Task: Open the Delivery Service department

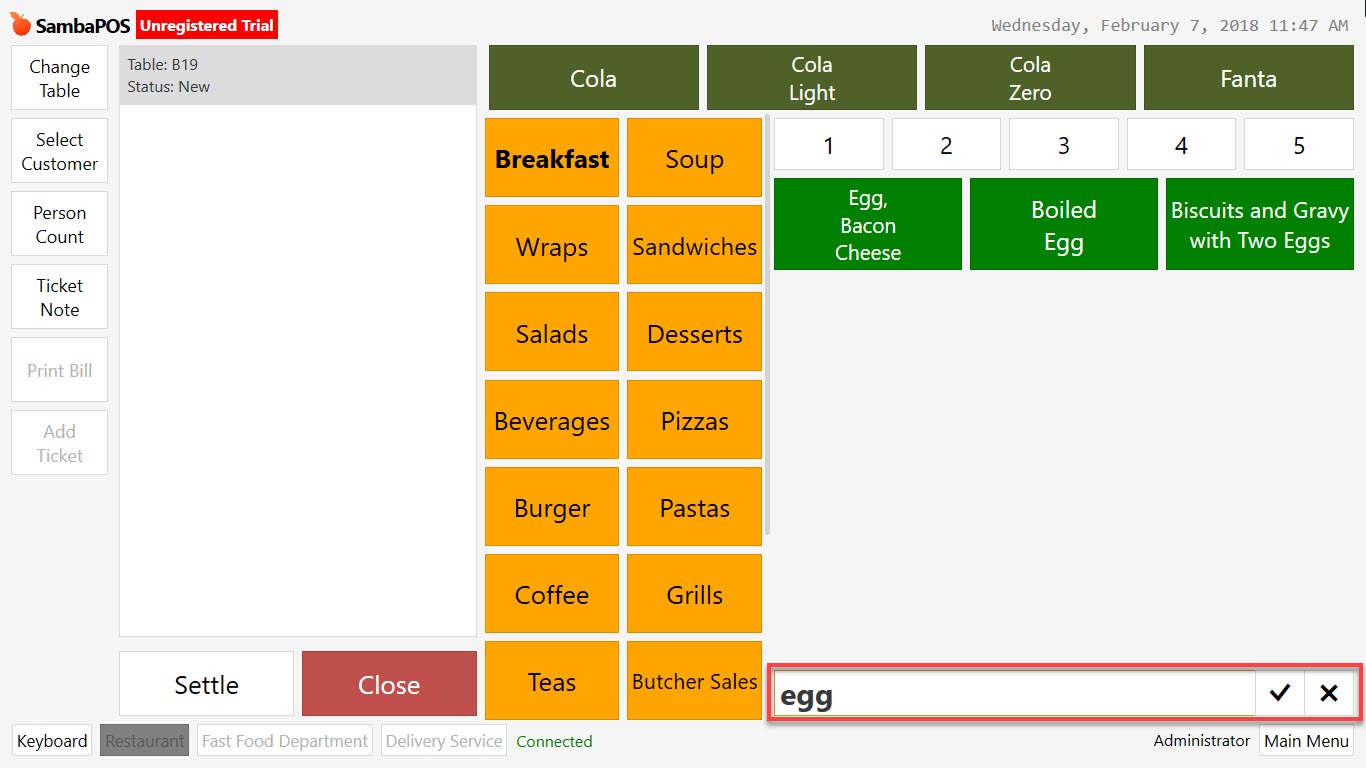Action: (443, 741)
